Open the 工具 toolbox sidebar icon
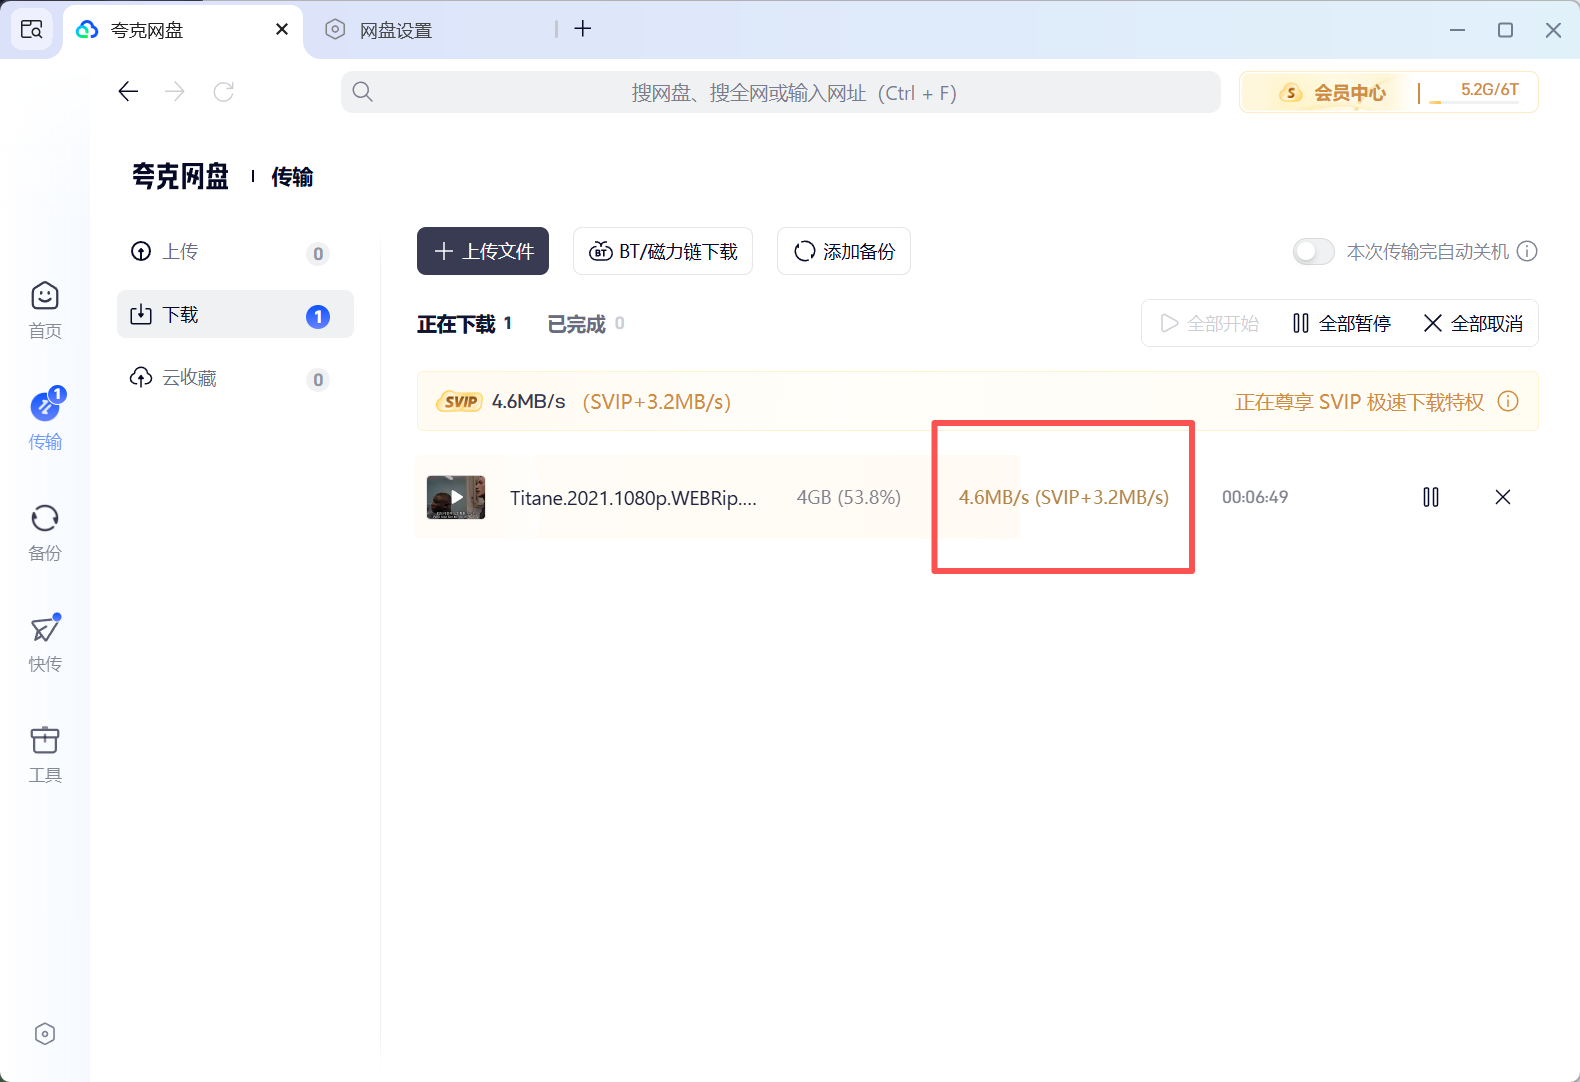Screen dimensions: 1580x1082 (45, 753)
